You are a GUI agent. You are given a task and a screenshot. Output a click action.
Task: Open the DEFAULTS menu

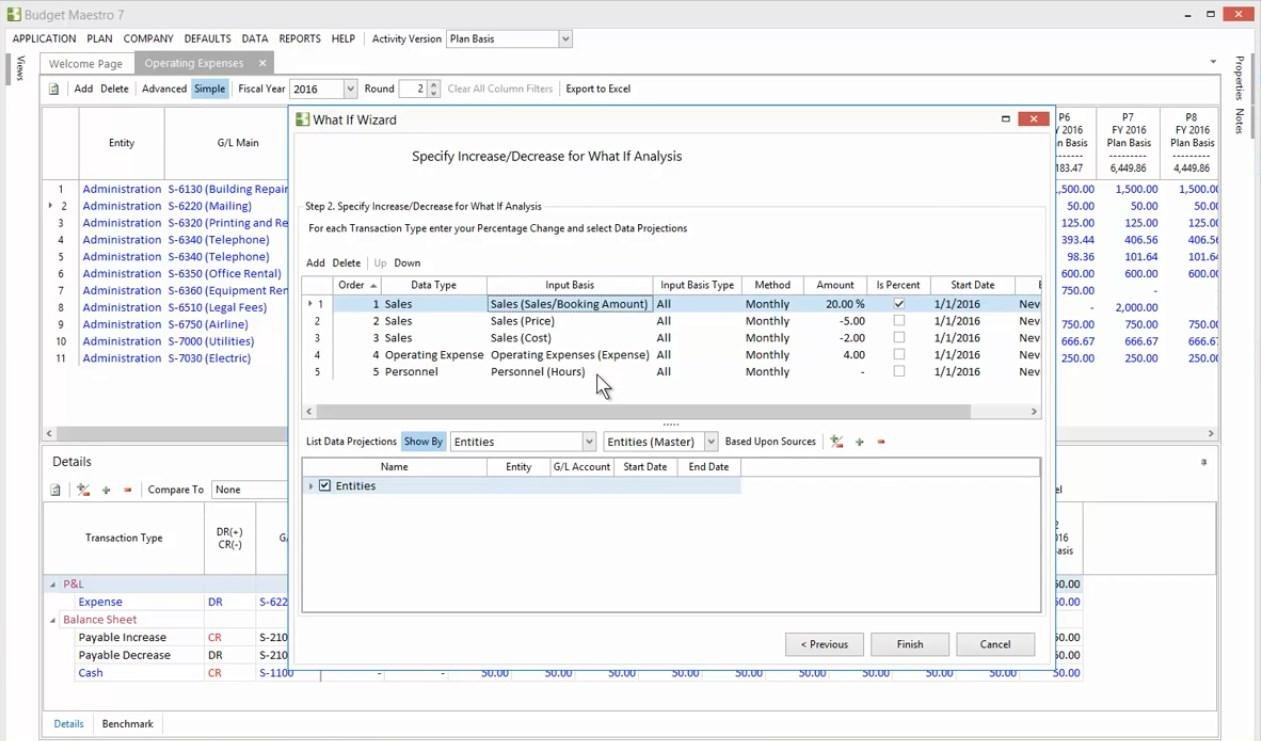(207, 39)
